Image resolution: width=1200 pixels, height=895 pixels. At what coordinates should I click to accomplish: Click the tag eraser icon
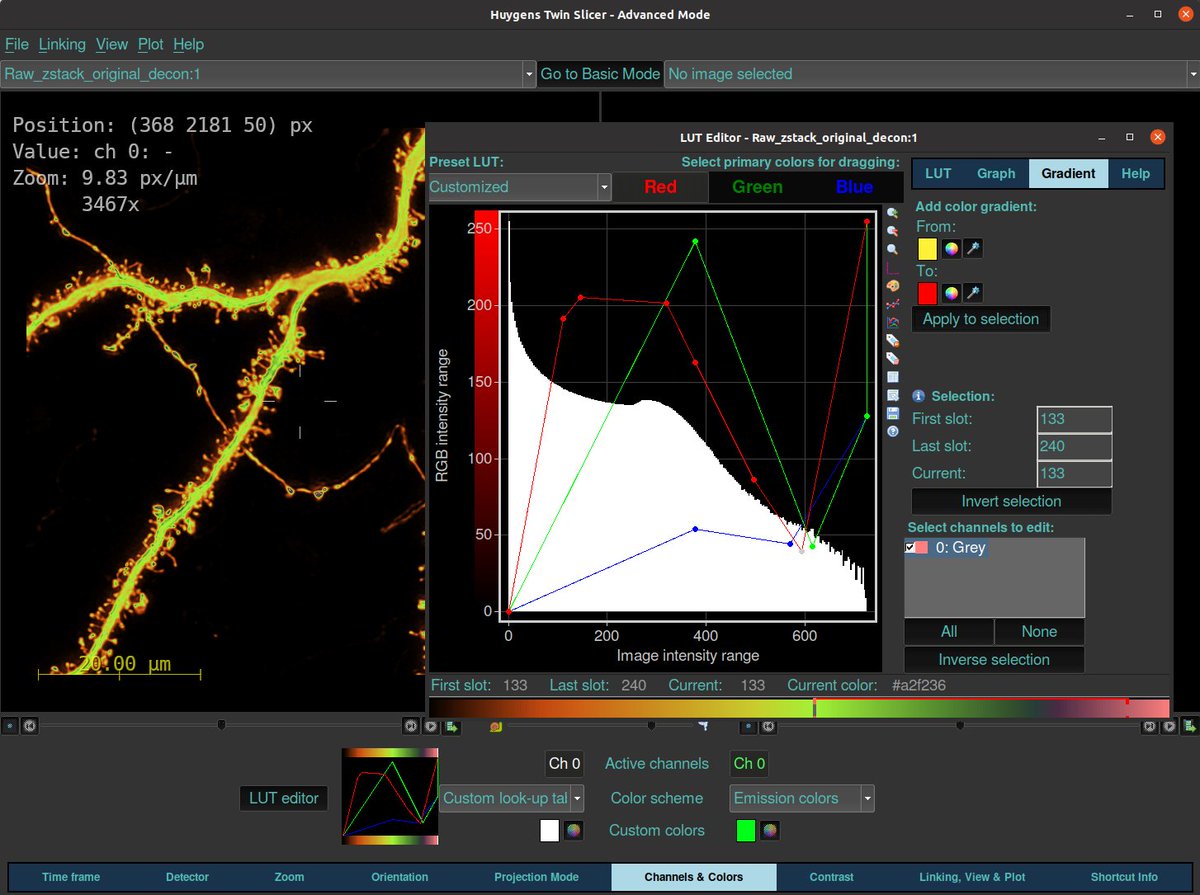click(x=892, y=358)
